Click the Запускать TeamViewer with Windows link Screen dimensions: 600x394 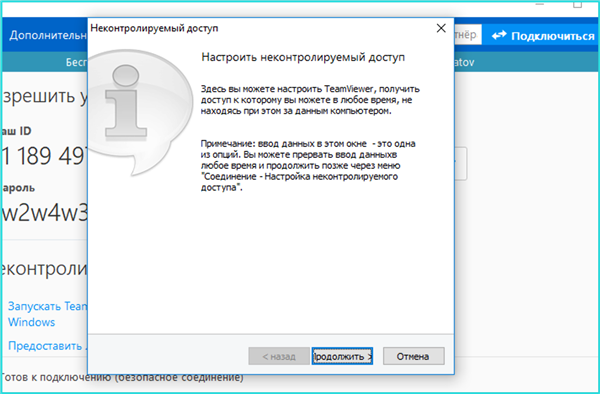(x=47, y=314)
